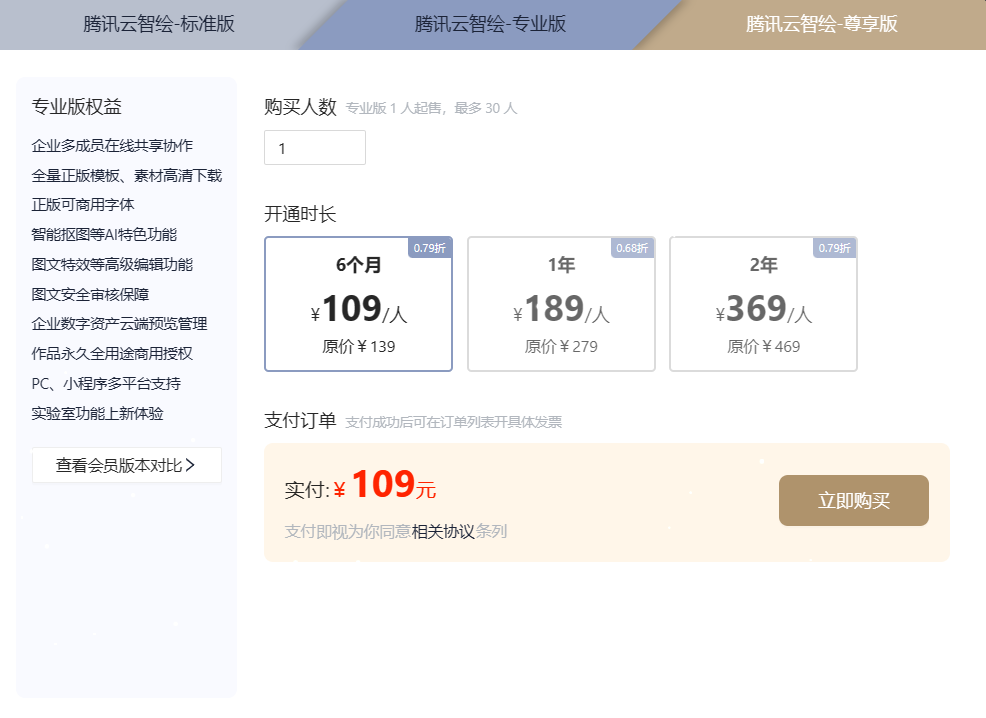Click 正版可商用字体 benefit text
986x718 pixels.
tap(82, 204)
